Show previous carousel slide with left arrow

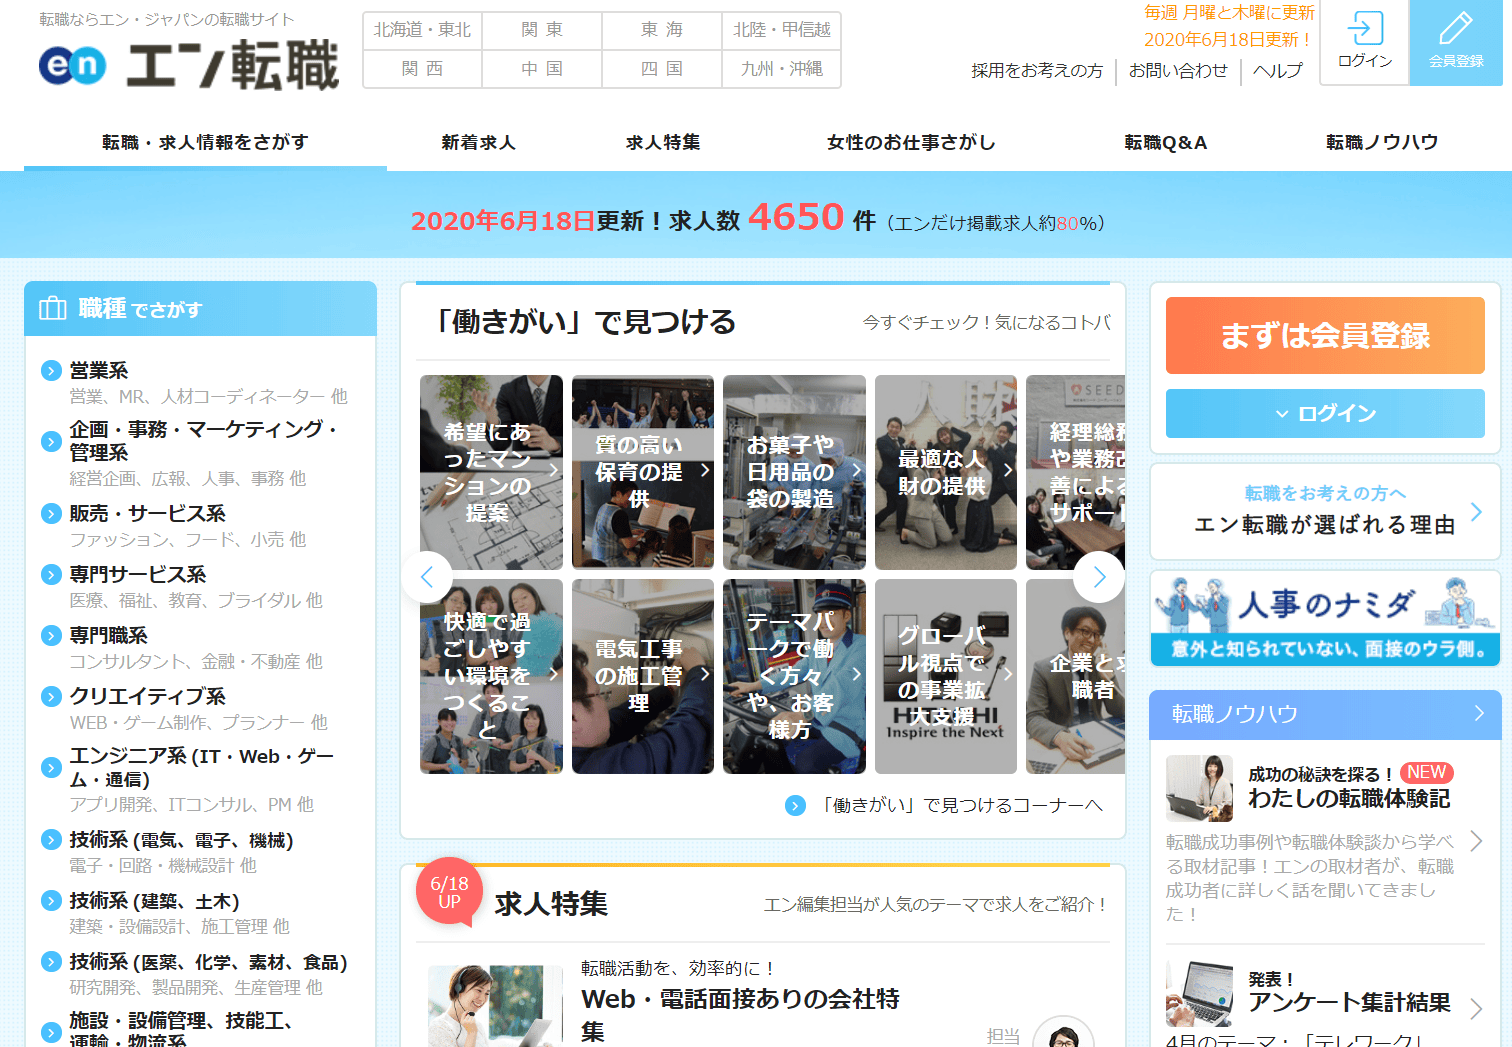tap(427, 577)
